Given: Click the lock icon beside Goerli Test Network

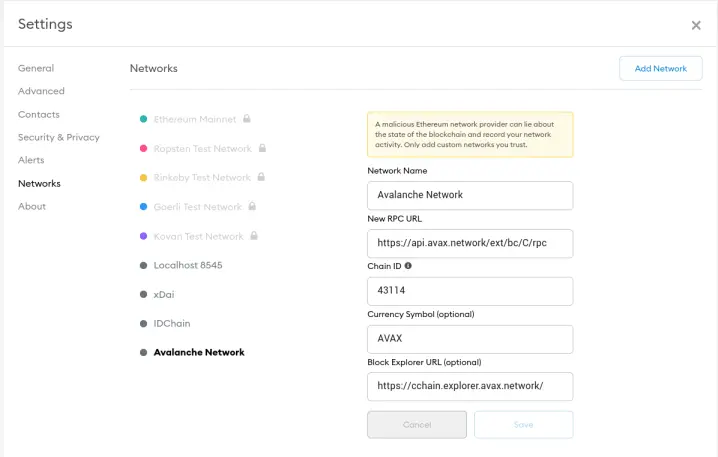Looking at the screenshot, I should coord(252,206).
